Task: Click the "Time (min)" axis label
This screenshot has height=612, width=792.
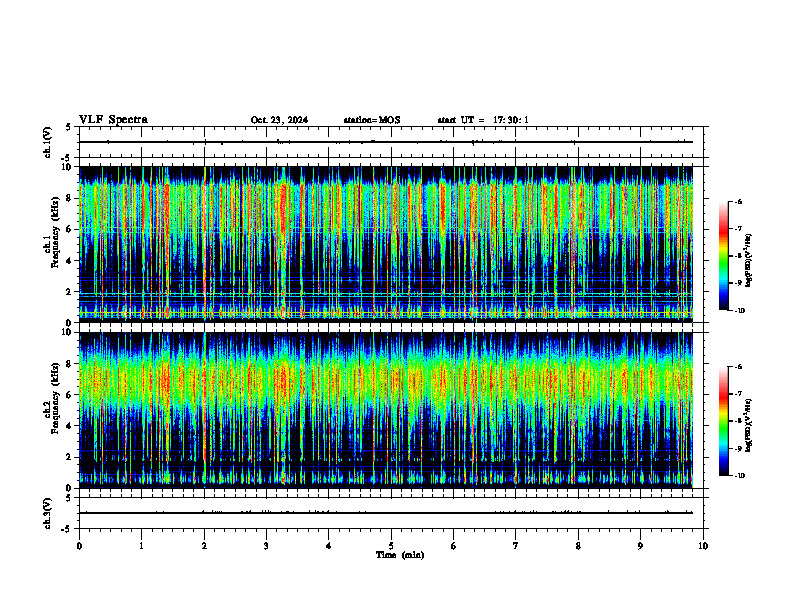Action: point(400,555)
